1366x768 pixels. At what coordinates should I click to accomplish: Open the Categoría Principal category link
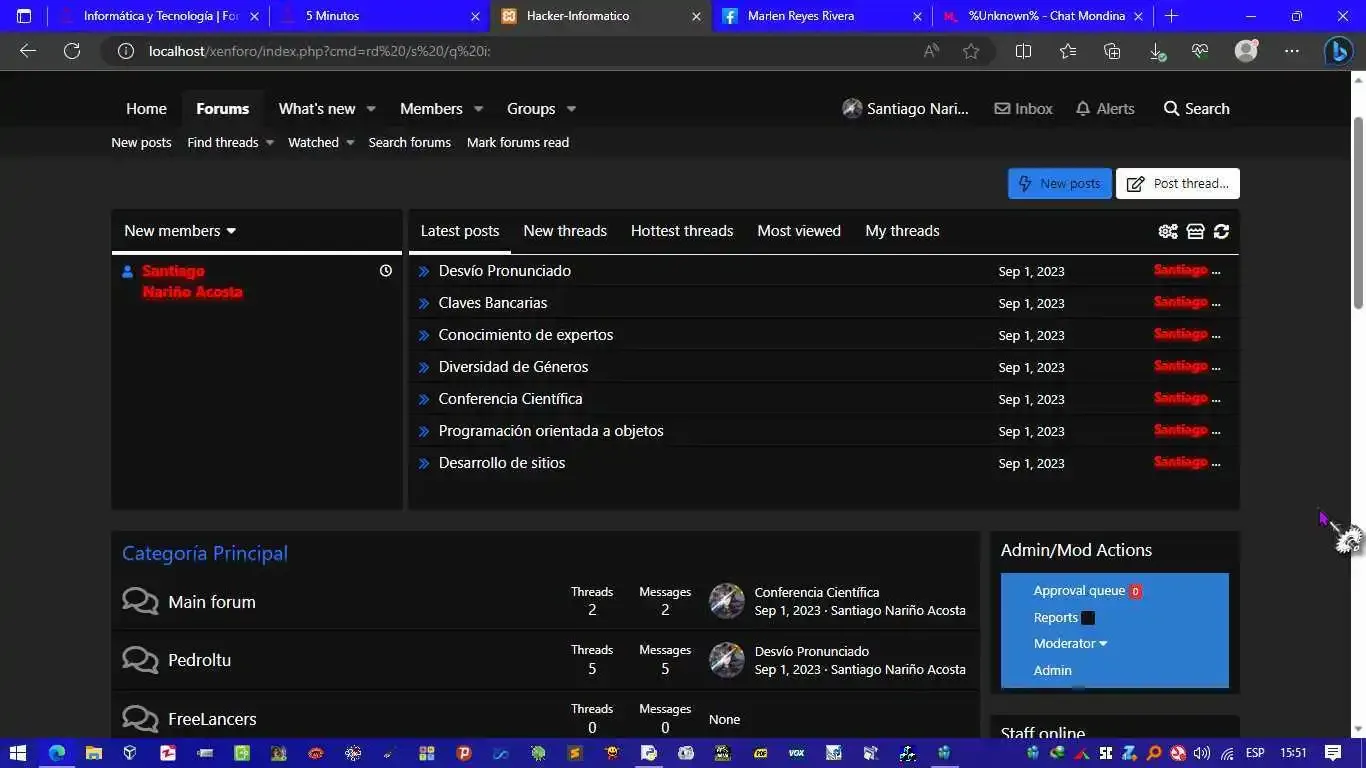205,553
